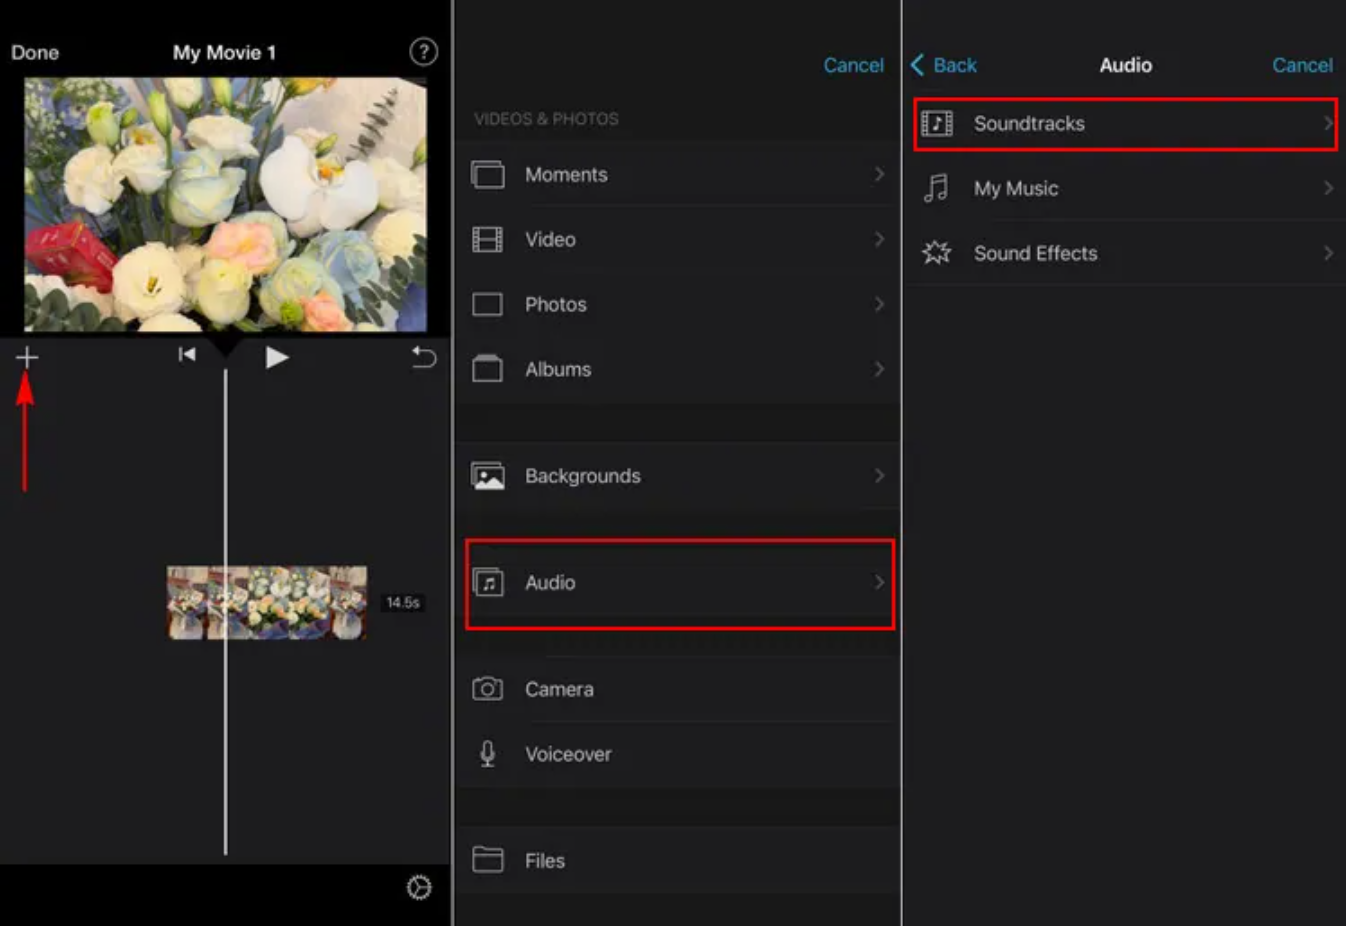Open the Files browser entry
Image resolution: width=1346 pixels, height=926 pixels.
click(545, 860)
